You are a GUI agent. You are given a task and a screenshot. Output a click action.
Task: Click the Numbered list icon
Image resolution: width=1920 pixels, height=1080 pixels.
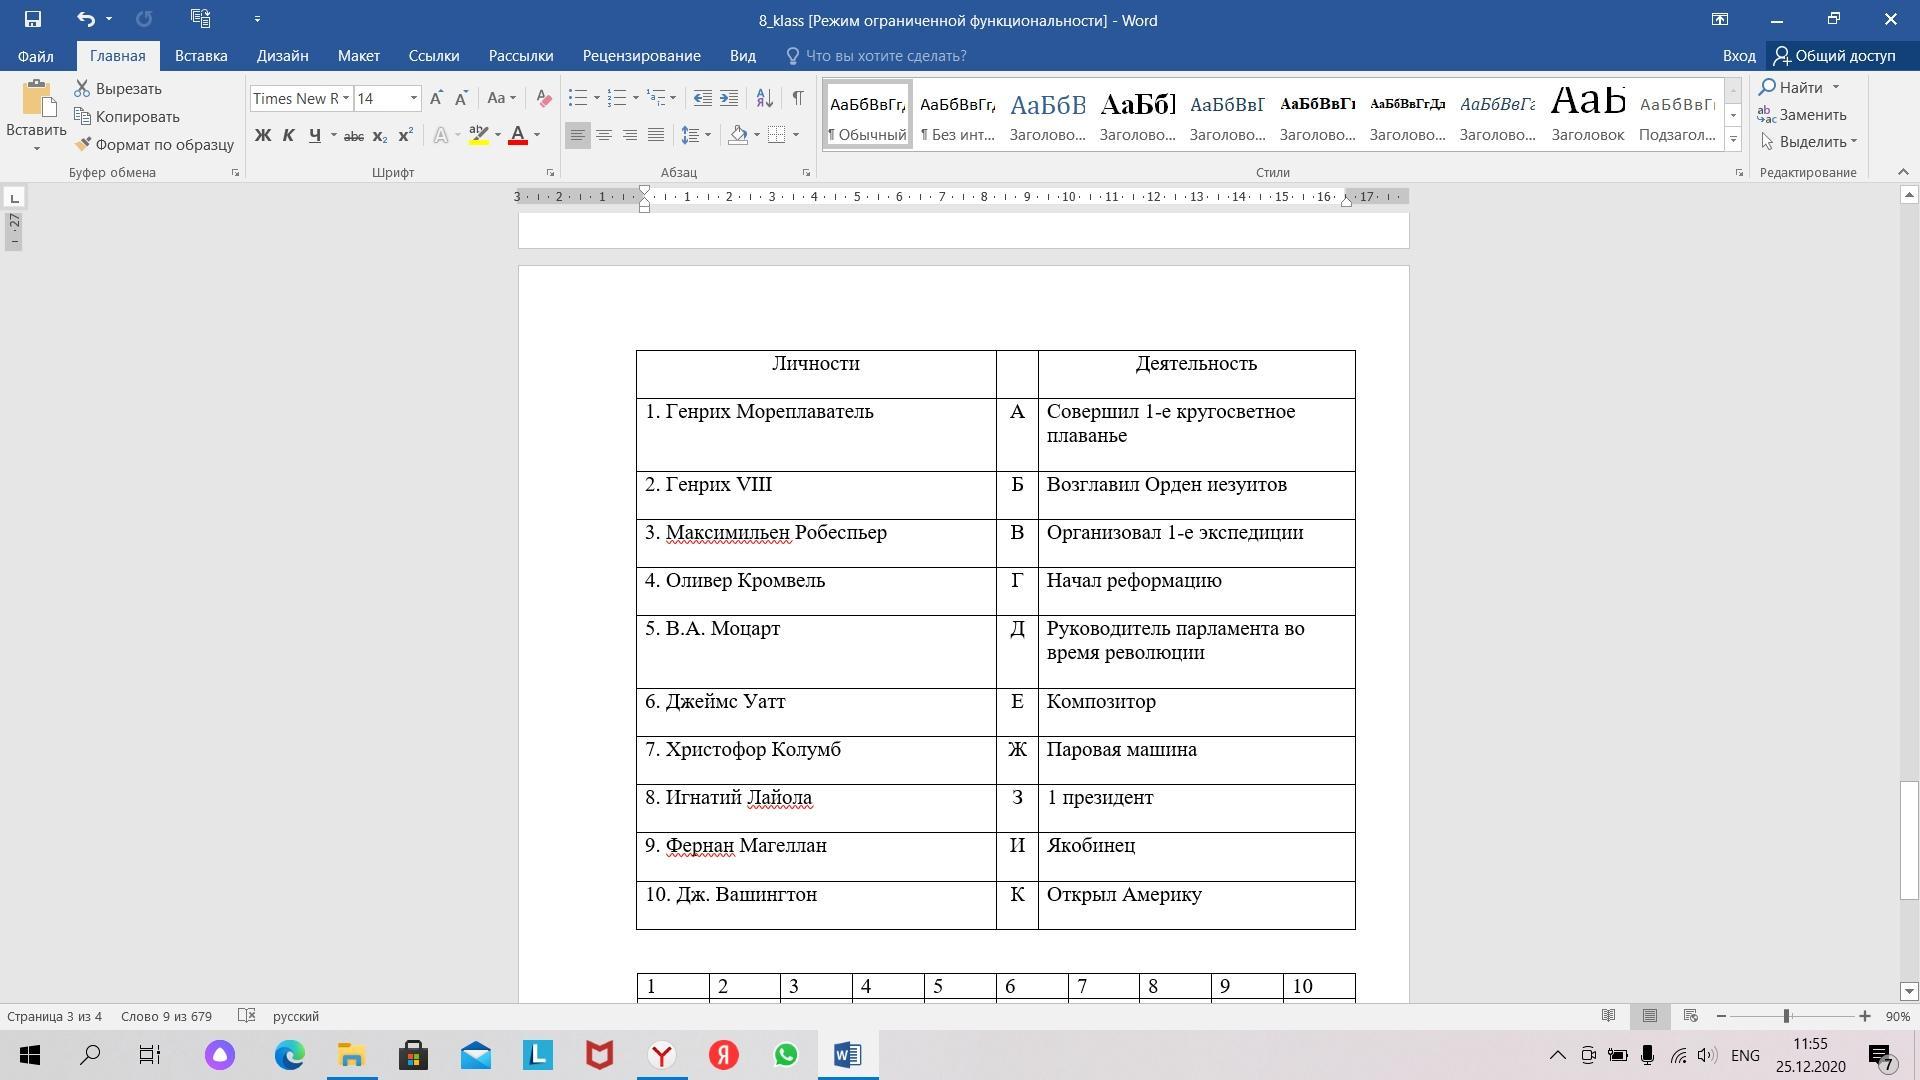coord(616,98)
